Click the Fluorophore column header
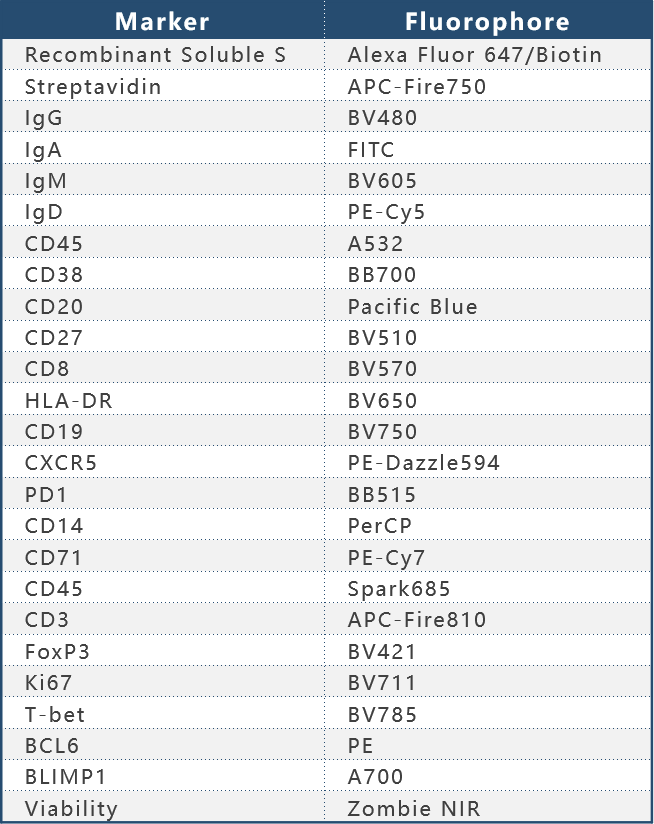 488,21
